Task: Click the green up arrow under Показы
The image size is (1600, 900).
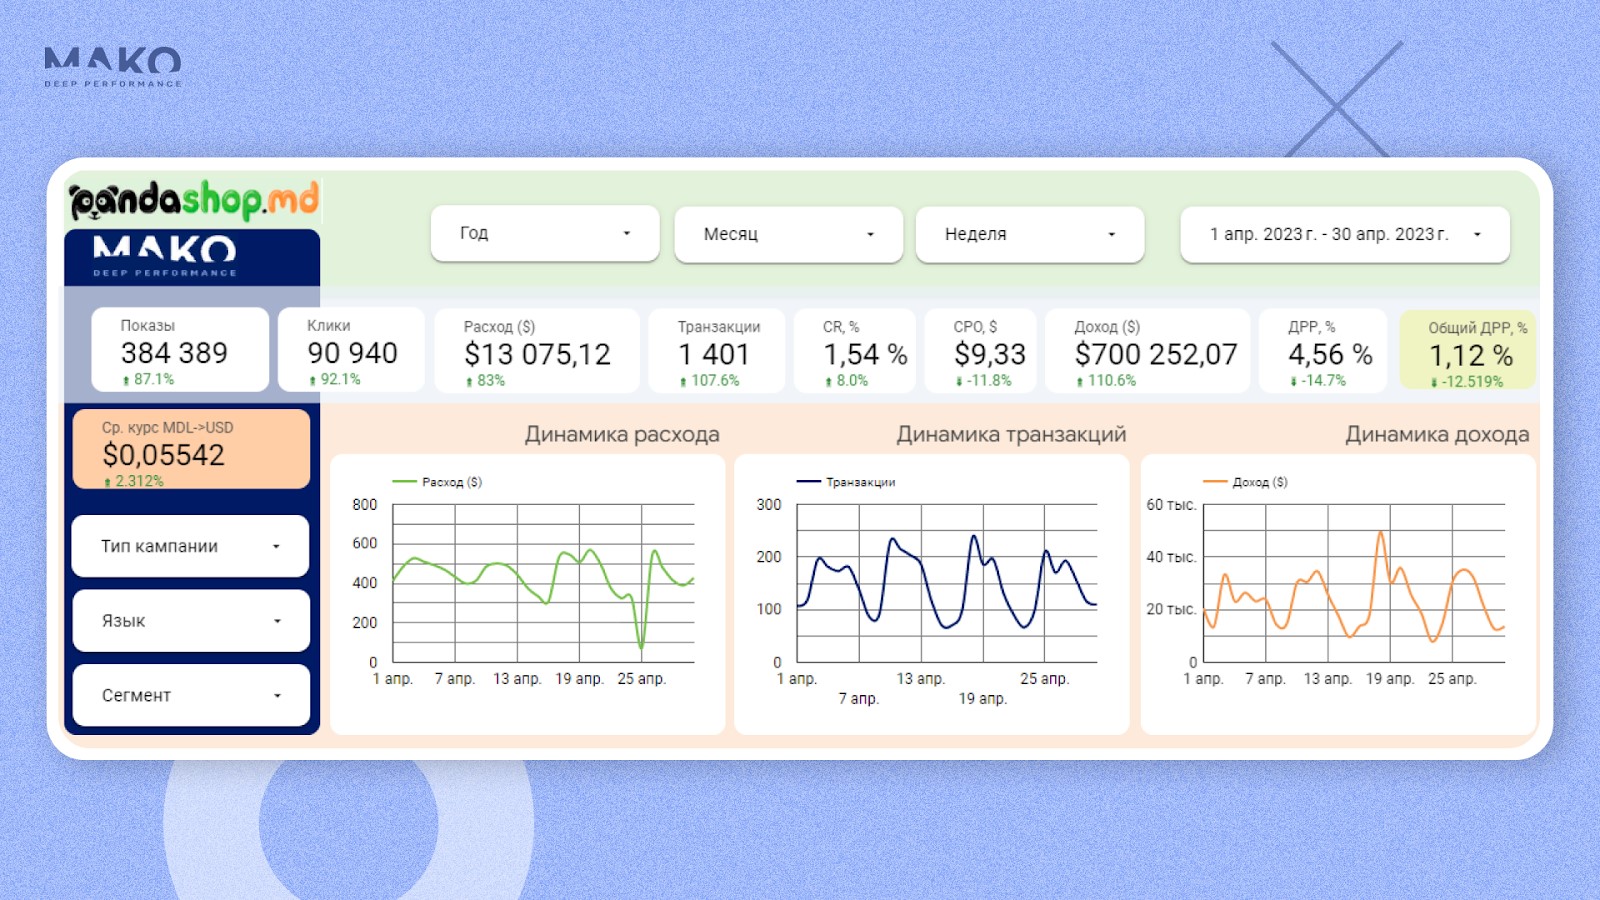Action: click(126, 380)
